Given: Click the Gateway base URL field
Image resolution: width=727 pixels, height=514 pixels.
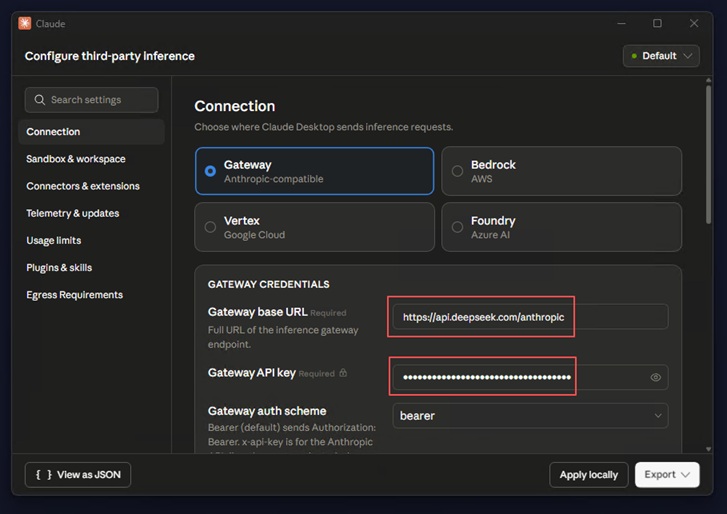Looking at the screenshot, I should click(530, 317).
